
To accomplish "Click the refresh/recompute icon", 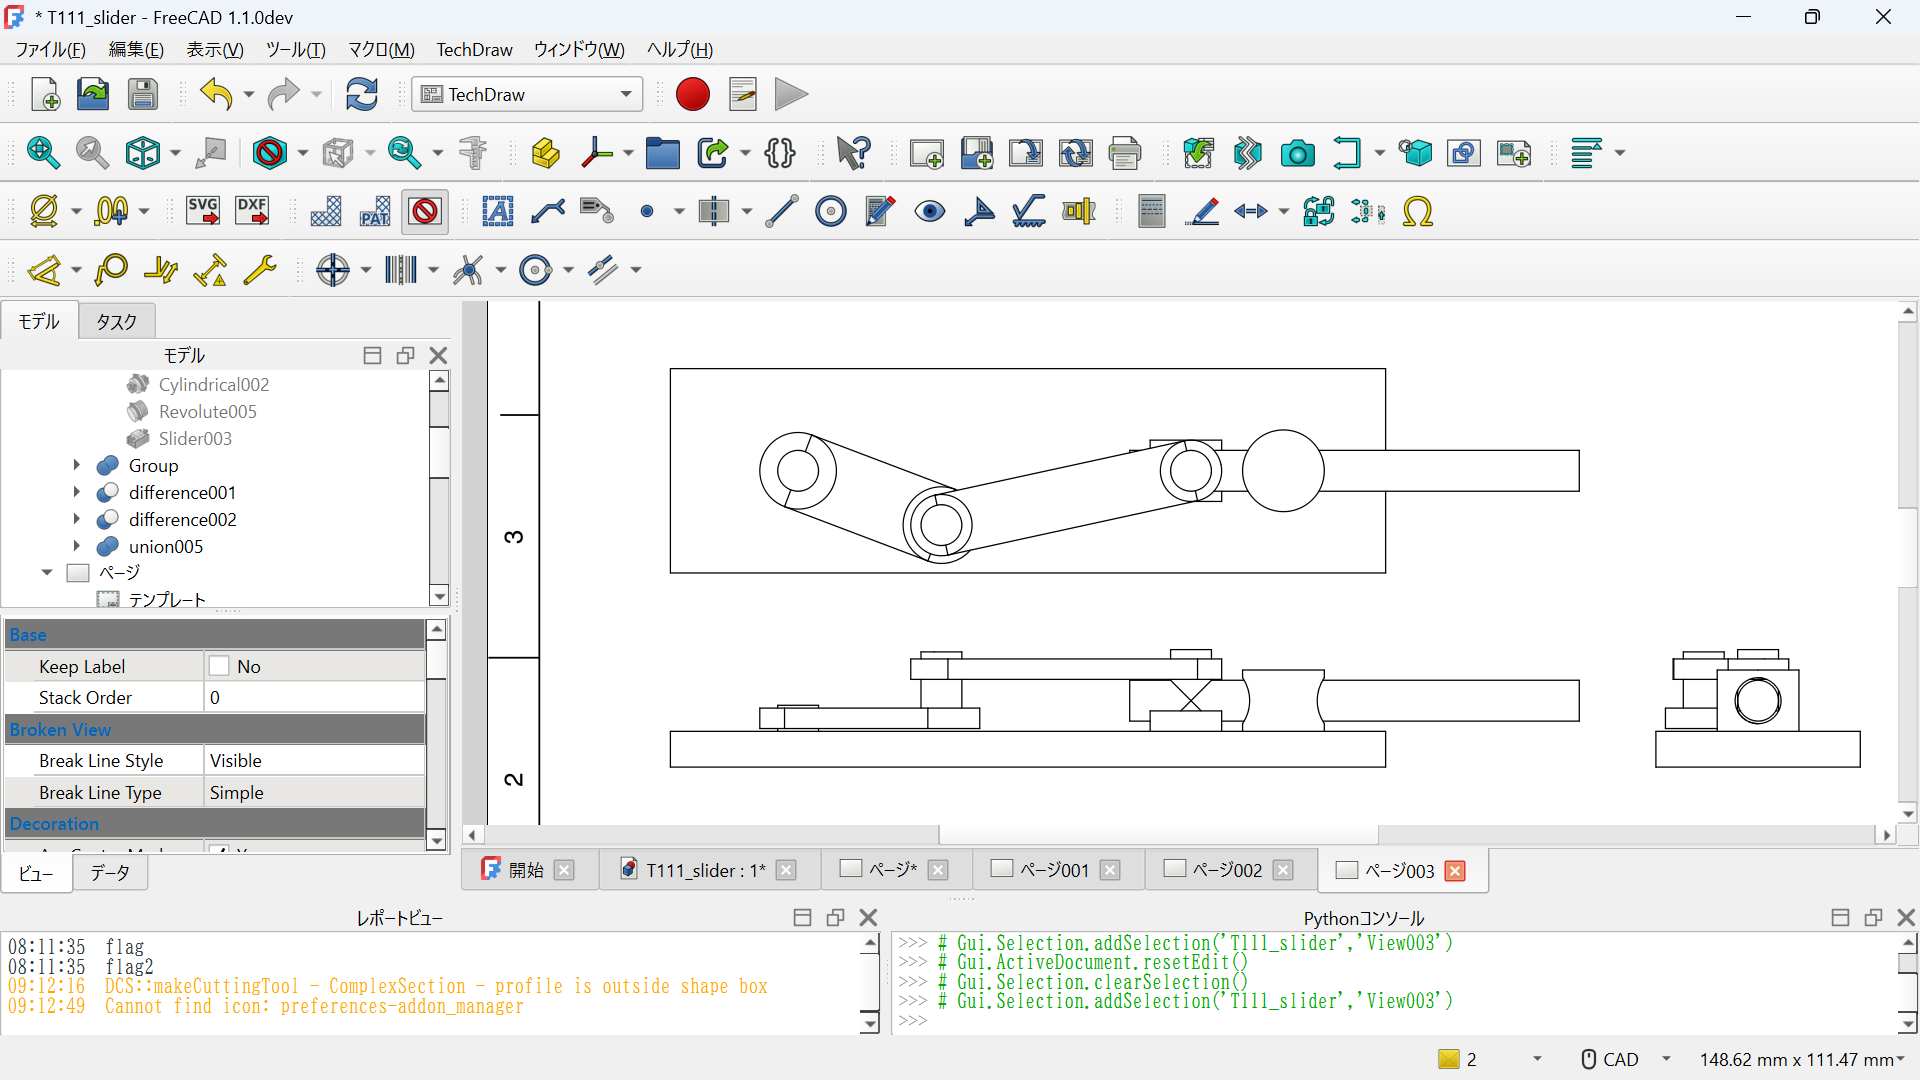I will point(361,94).
